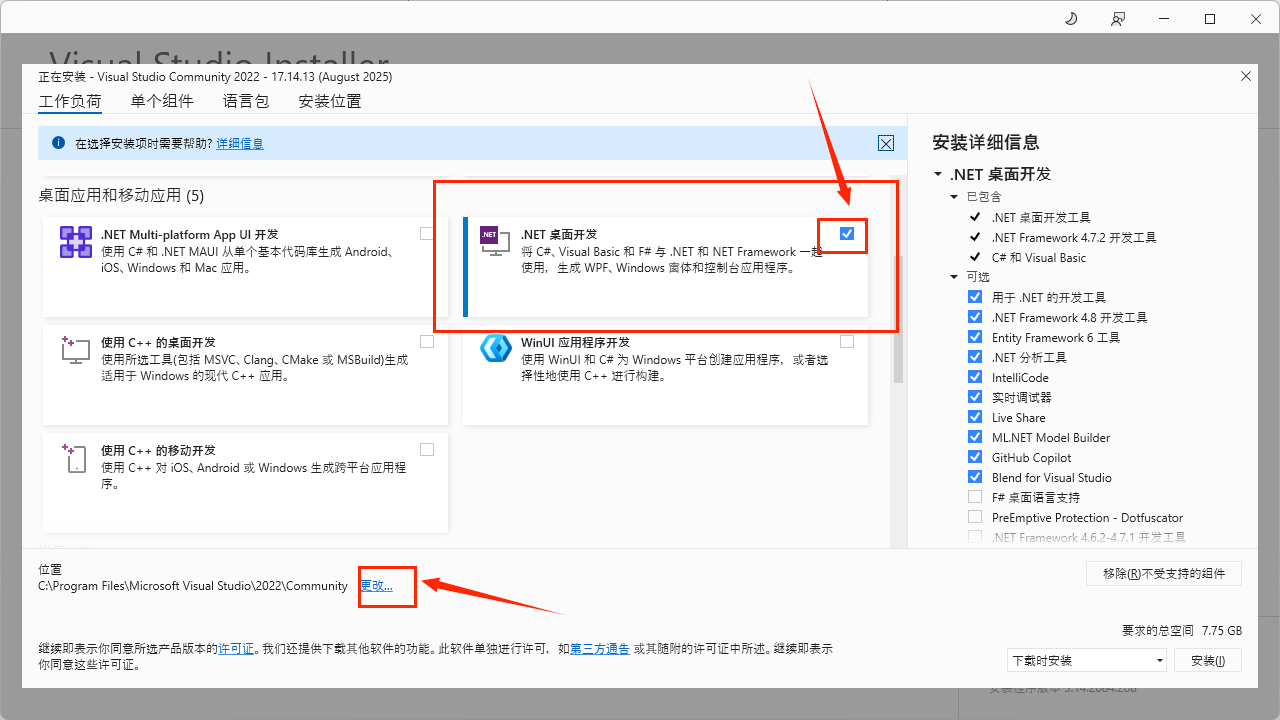Dismiss the help banner with X icon

[x=885, y=143]
